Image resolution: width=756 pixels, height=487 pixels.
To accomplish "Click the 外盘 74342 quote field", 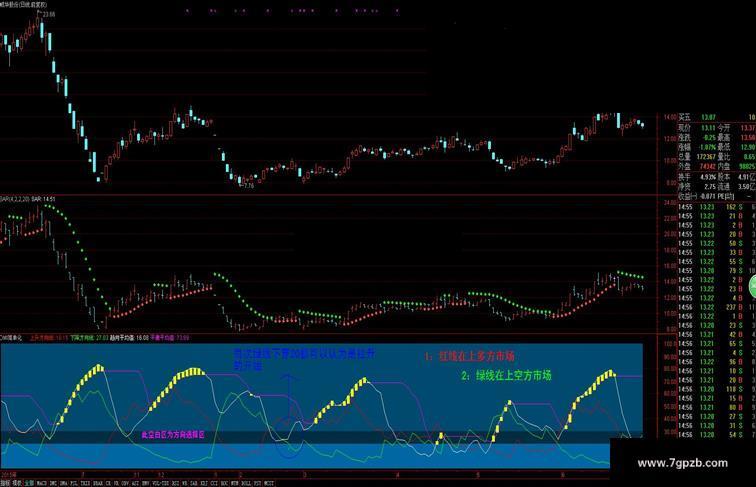I will point(697,166).
